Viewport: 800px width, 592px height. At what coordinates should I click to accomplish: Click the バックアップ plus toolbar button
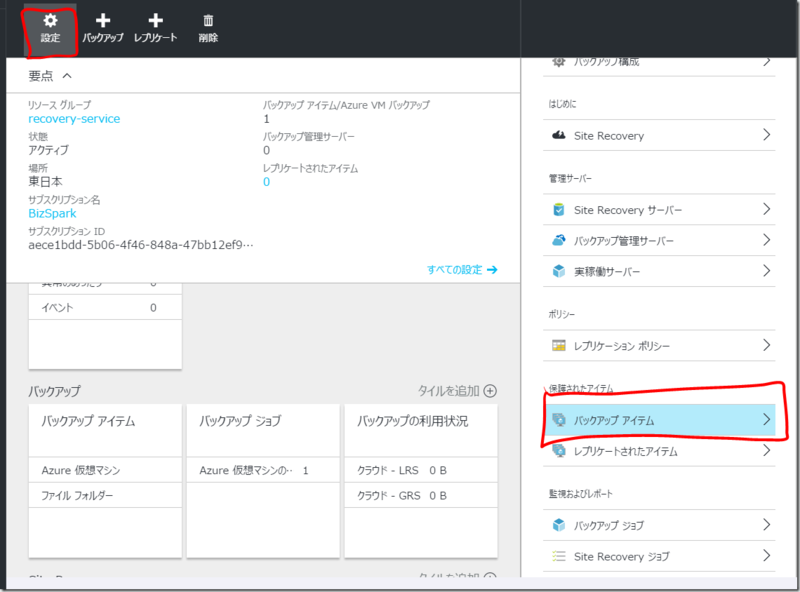(x=103, y=28)
